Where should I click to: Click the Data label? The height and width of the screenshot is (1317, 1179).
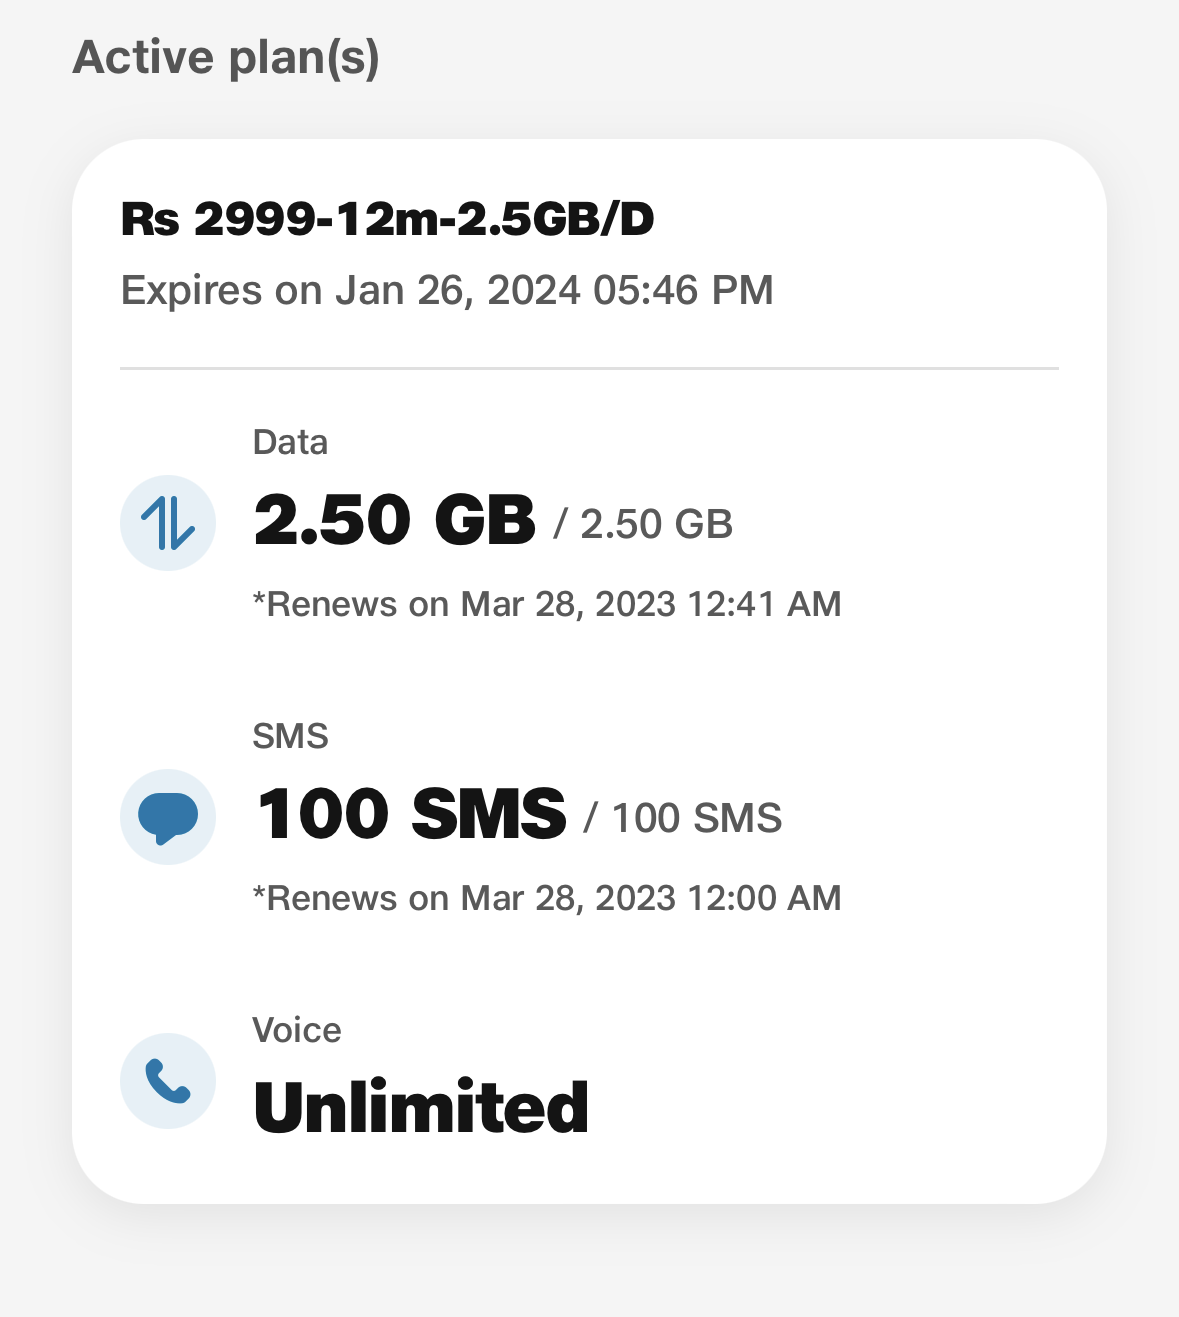pyautogui.click(x=290, y=442)
